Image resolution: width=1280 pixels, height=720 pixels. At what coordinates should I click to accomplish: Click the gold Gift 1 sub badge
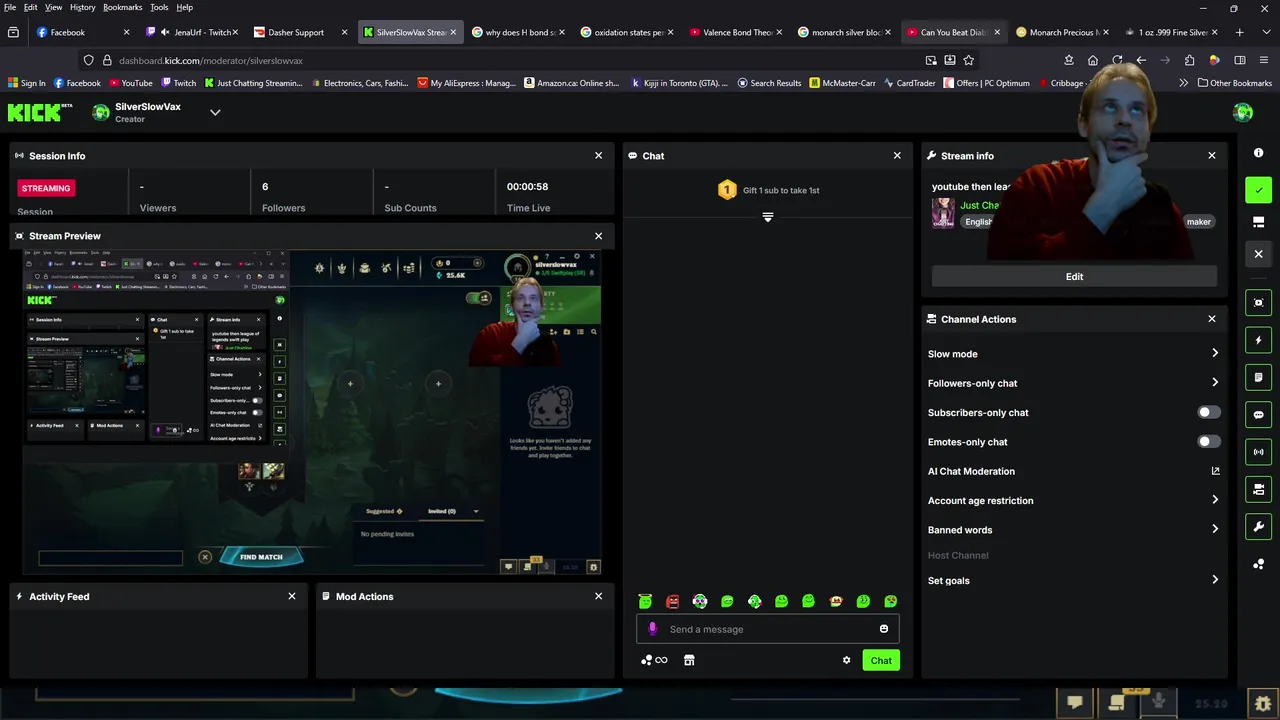coord(727,190)
